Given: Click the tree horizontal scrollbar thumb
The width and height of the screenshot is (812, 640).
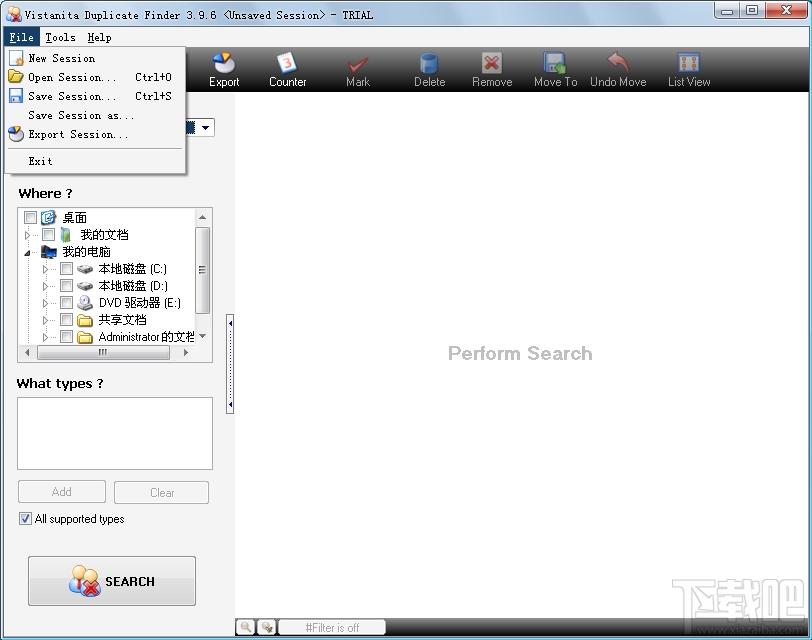Looking at the screenshot, I should (x=103, y=352).
